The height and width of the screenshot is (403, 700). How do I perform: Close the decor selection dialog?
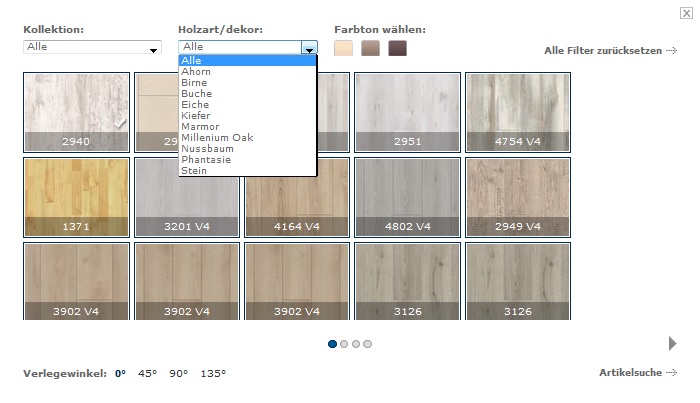[686, 13]
